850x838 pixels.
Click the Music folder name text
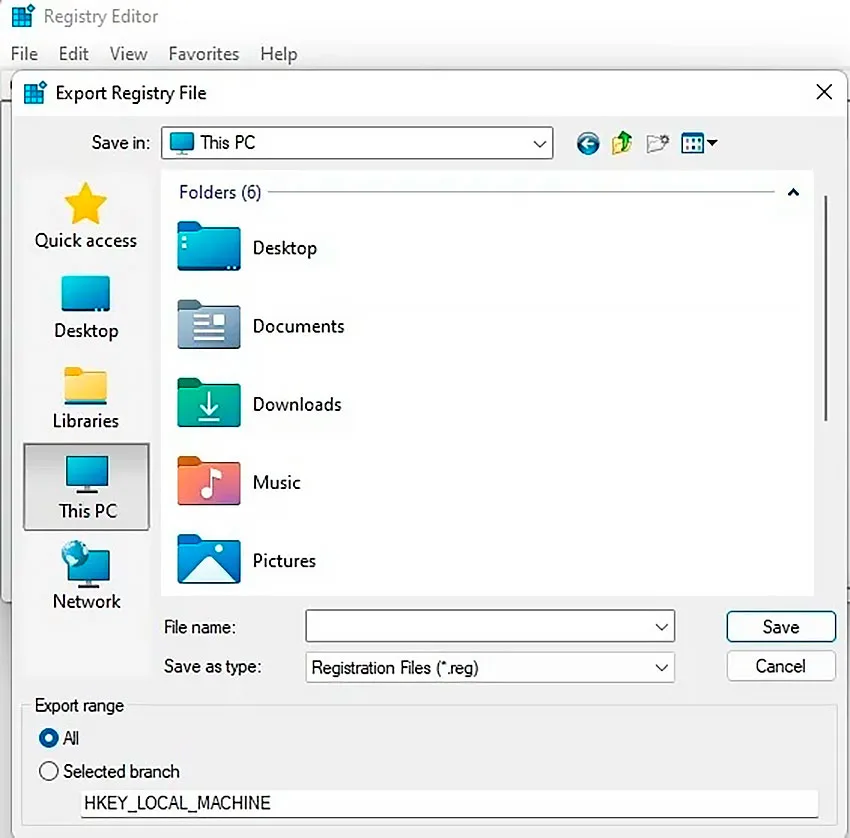[276, 482]
